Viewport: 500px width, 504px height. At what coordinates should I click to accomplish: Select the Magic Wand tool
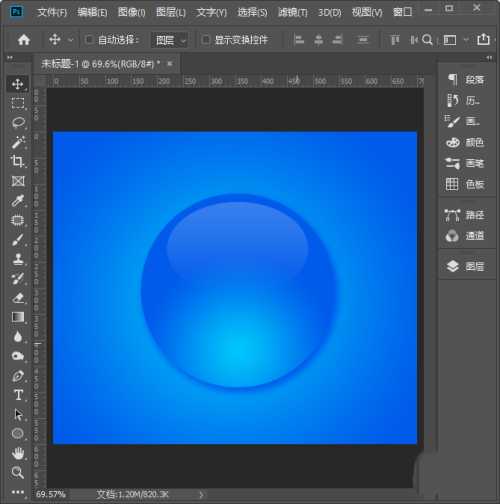(x=18, y=142)
